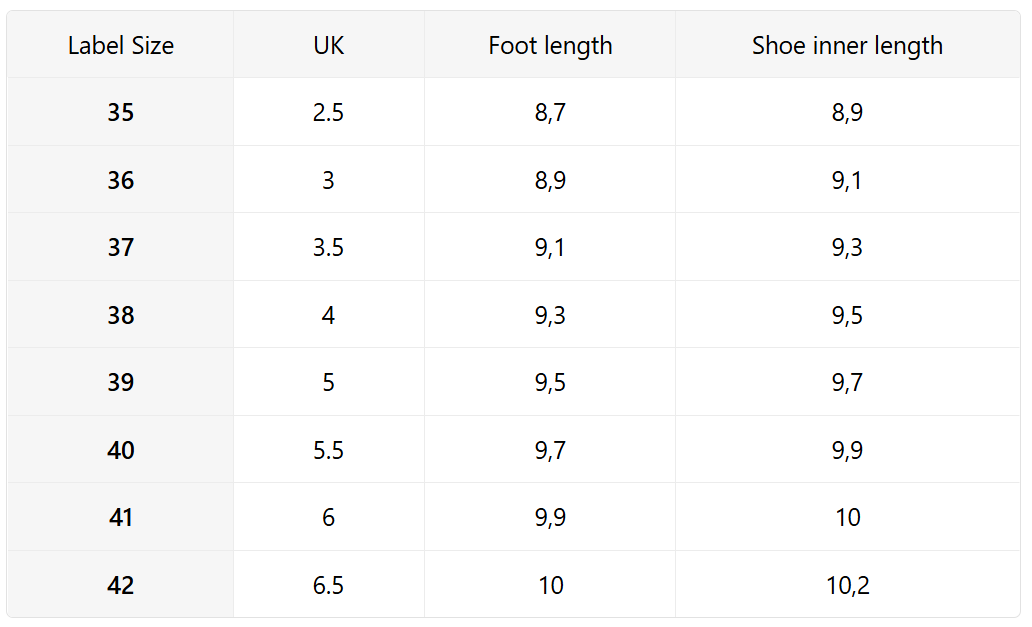The image size is (1032, 627).
Task: Click UK size 2.5 cell
Action: click(328, 113)
